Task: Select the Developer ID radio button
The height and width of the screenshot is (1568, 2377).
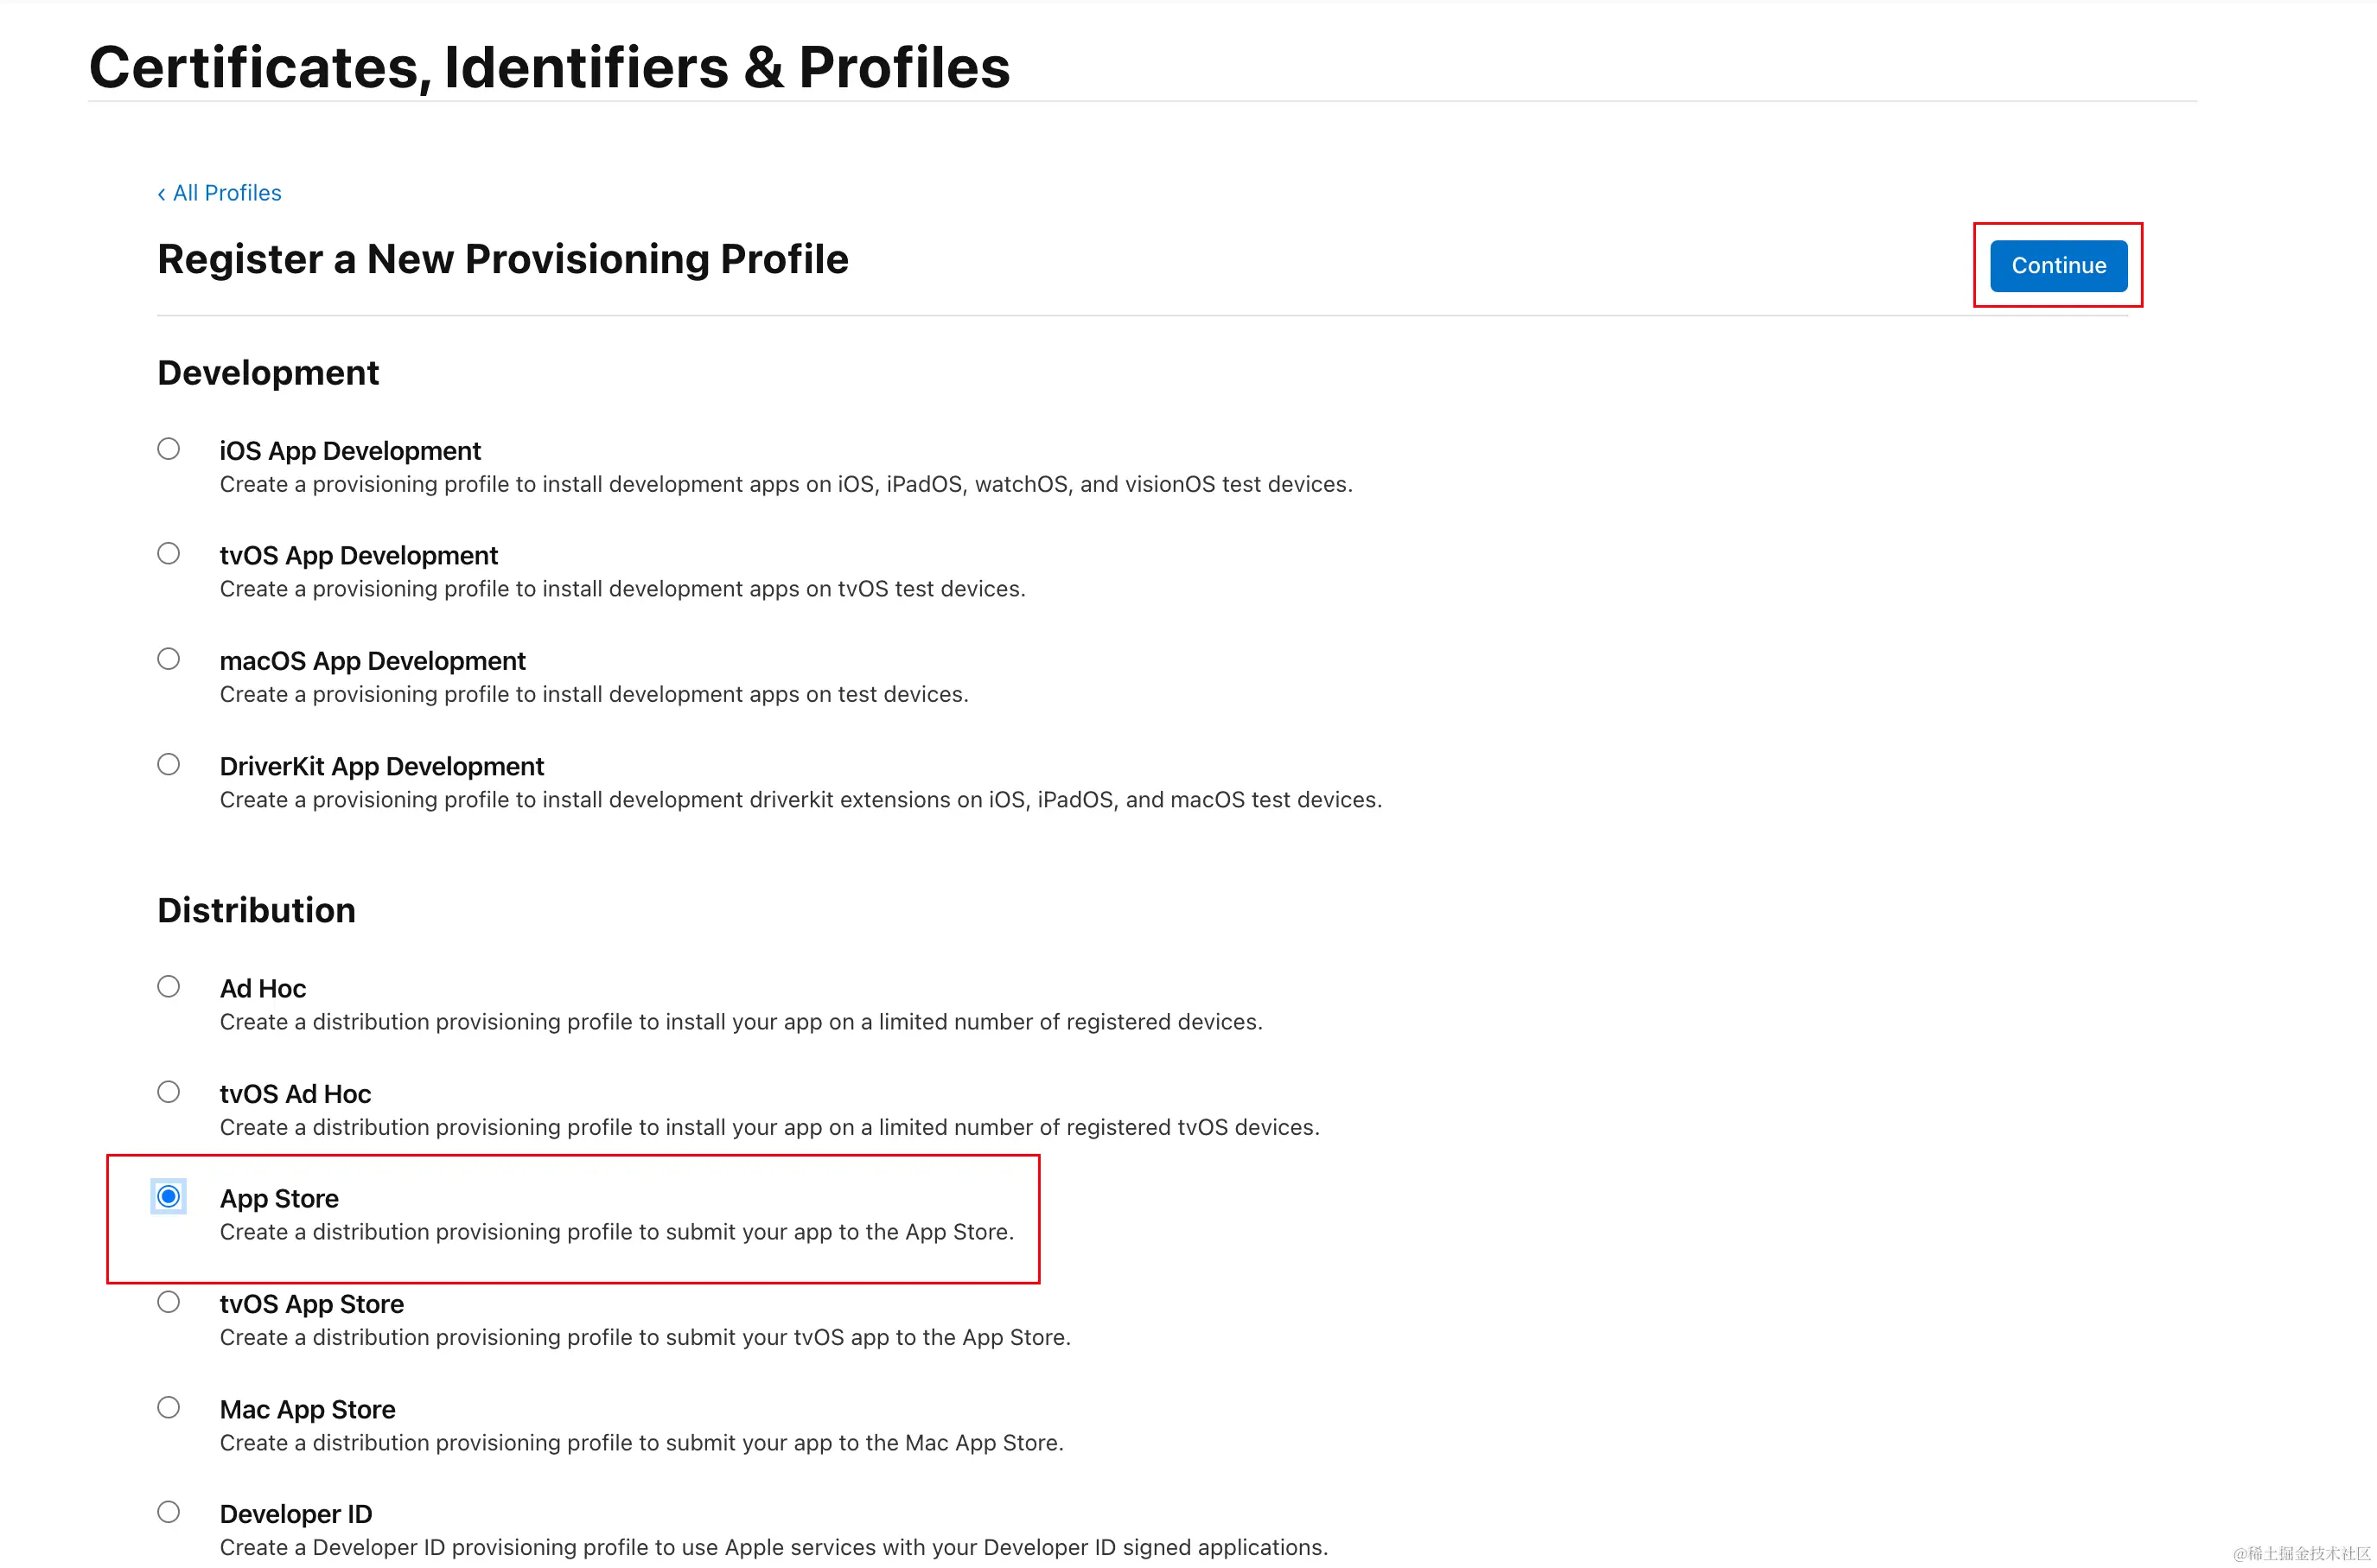Action: click(x=168, y=1512)
